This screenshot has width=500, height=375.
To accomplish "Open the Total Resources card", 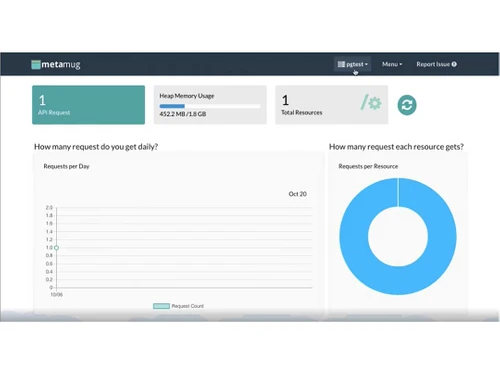I will click(332, 105).
